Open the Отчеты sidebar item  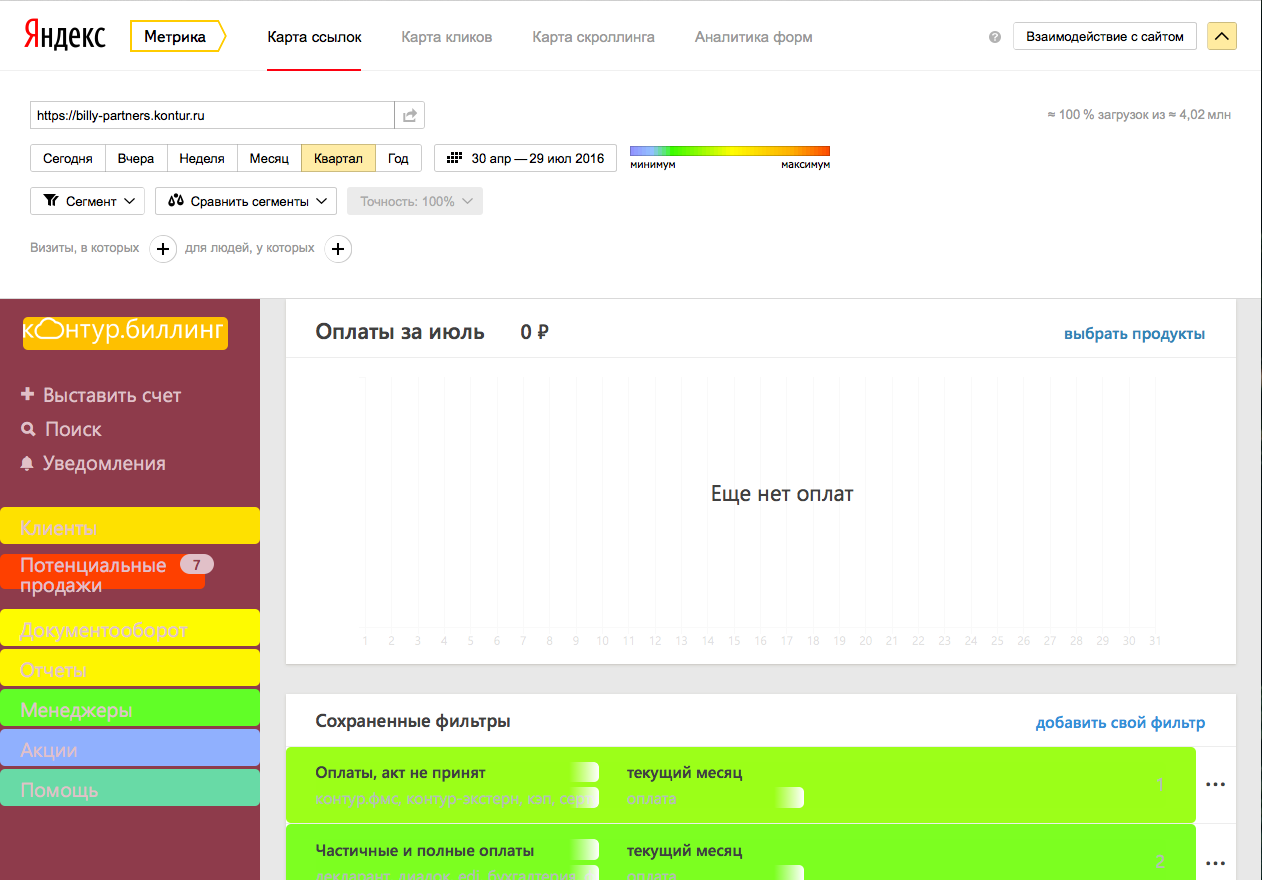(x=130, y=668)
